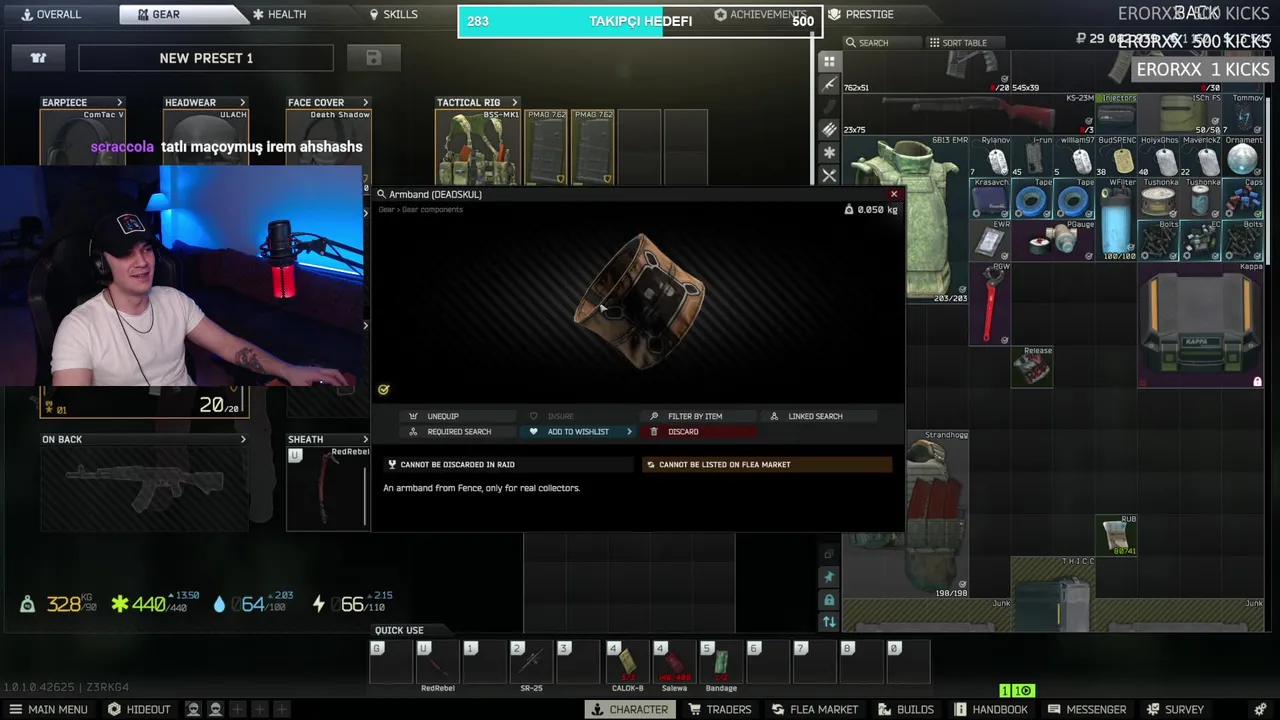1280x720 pixels.
Task: Select the Strandhogg rig in stash
Action: 937,514
